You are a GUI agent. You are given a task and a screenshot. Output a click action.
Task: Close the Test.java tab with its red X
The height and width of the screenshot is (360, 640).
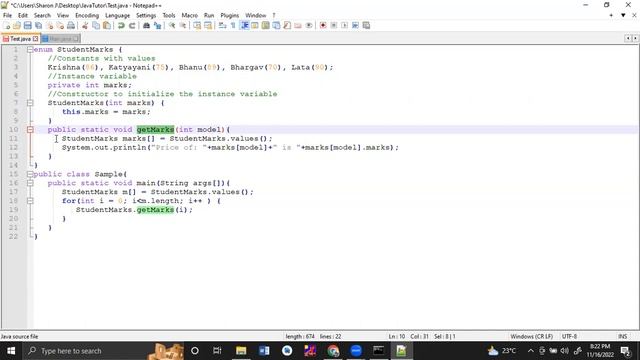point(36,39)
